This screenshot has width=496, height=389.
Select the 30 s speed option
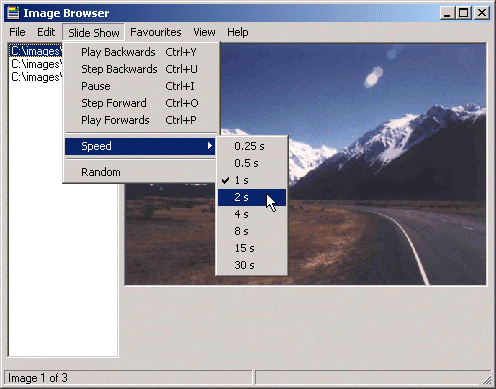click(x=252, y=265)
